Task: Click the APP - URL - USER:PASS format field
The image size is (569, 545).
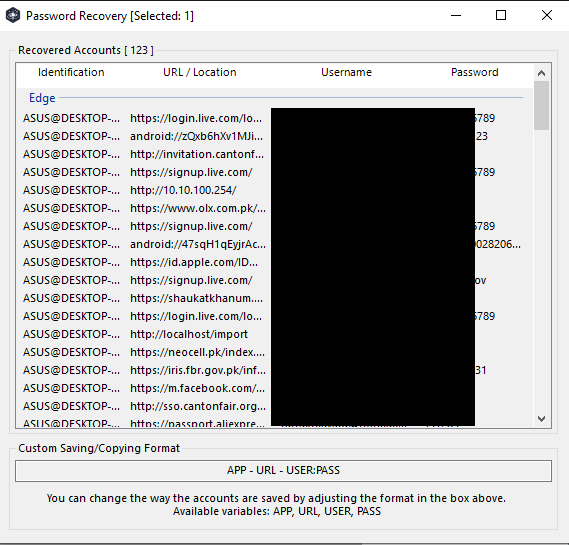Action: coord(283,471)
